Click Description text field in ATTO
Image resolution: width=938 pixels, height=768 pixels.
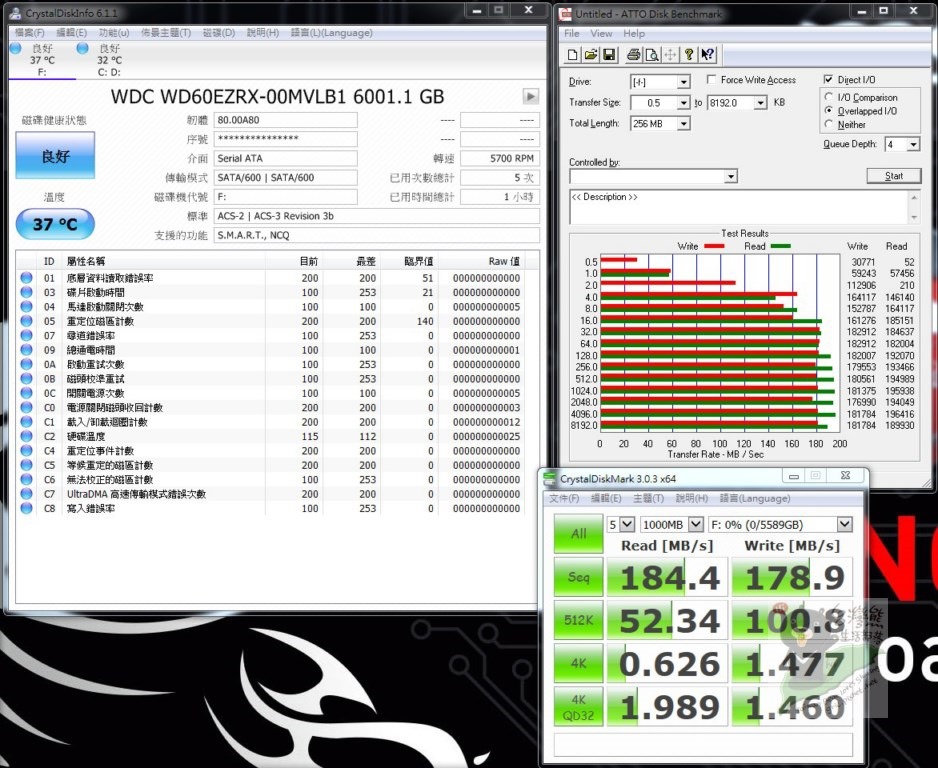pyautogui.click(x=738, y=207)
